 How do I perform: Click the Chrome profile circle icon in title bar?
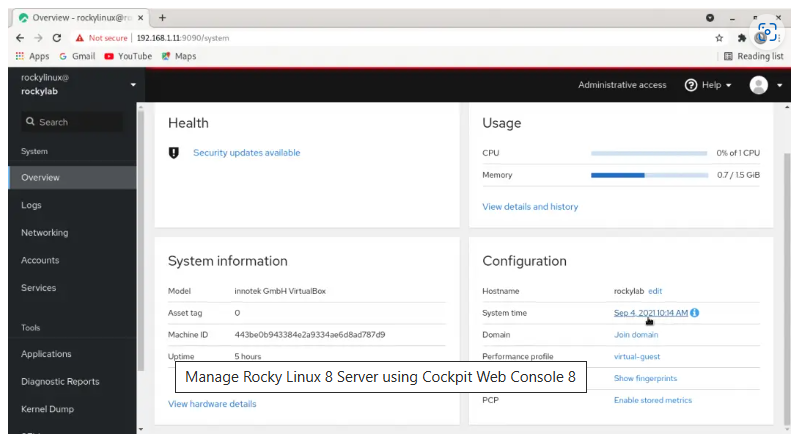pos(710,18)
